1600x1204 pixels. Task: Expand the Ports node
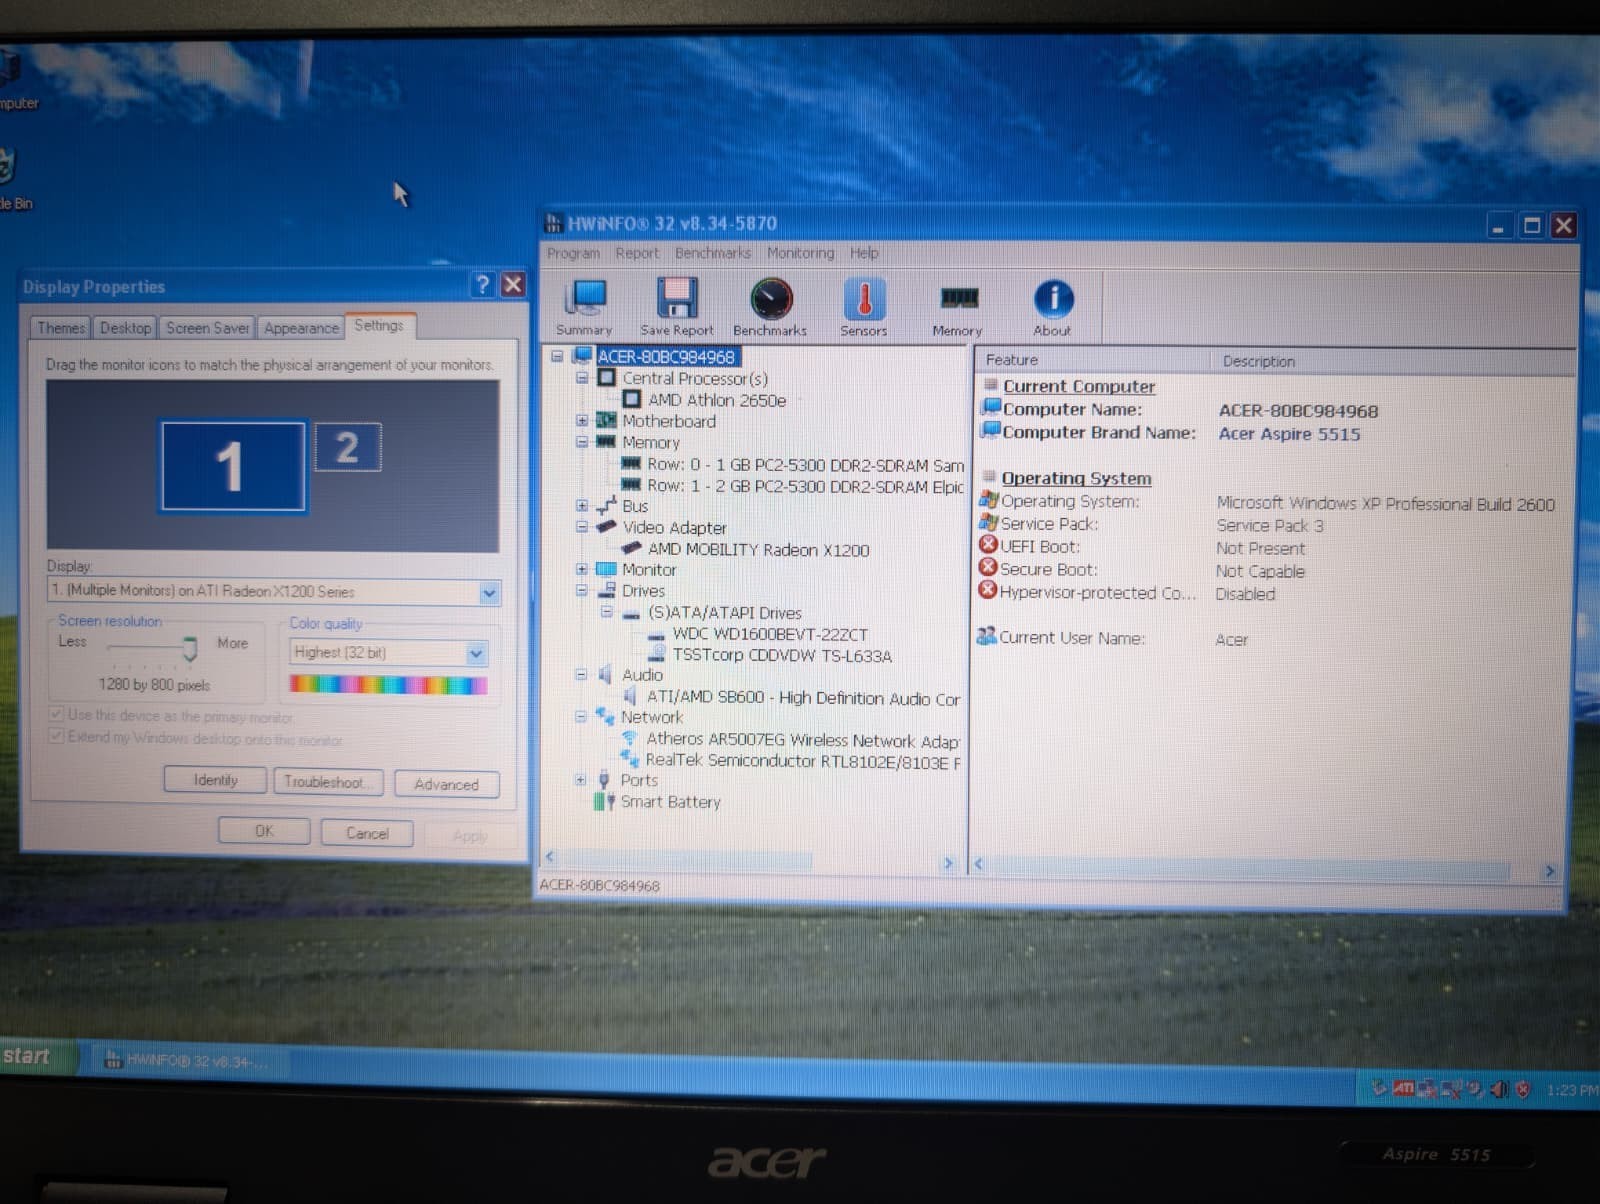pyautogui.click(x=580, y=779)
